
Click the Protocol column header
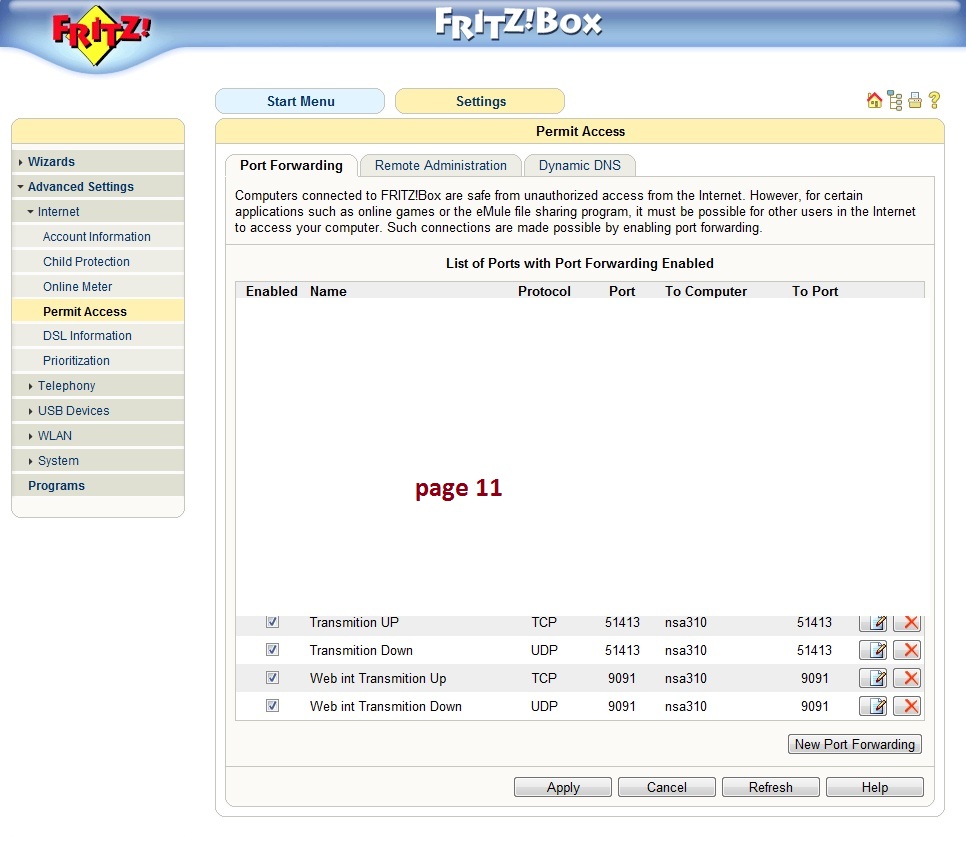[544, 291]
